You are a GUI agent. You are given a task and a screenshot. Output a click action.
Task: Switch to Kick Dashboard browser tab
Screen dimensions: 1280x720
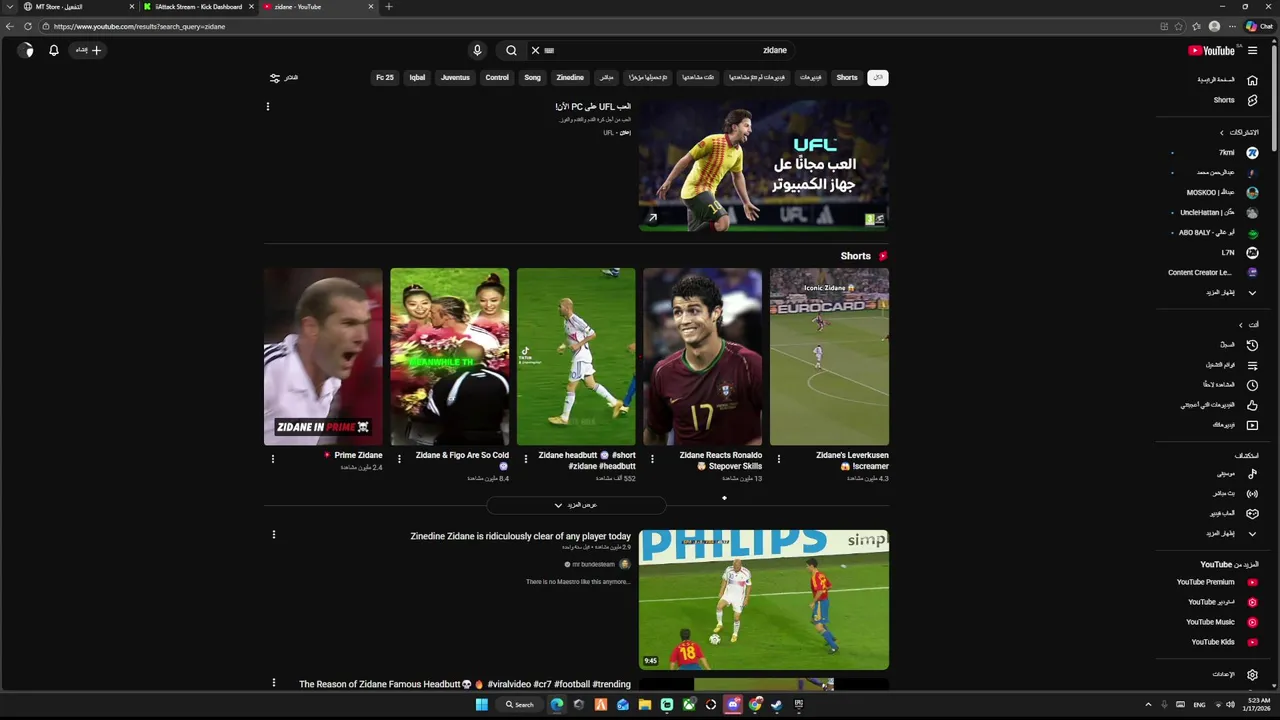click(x=198, y=7)
